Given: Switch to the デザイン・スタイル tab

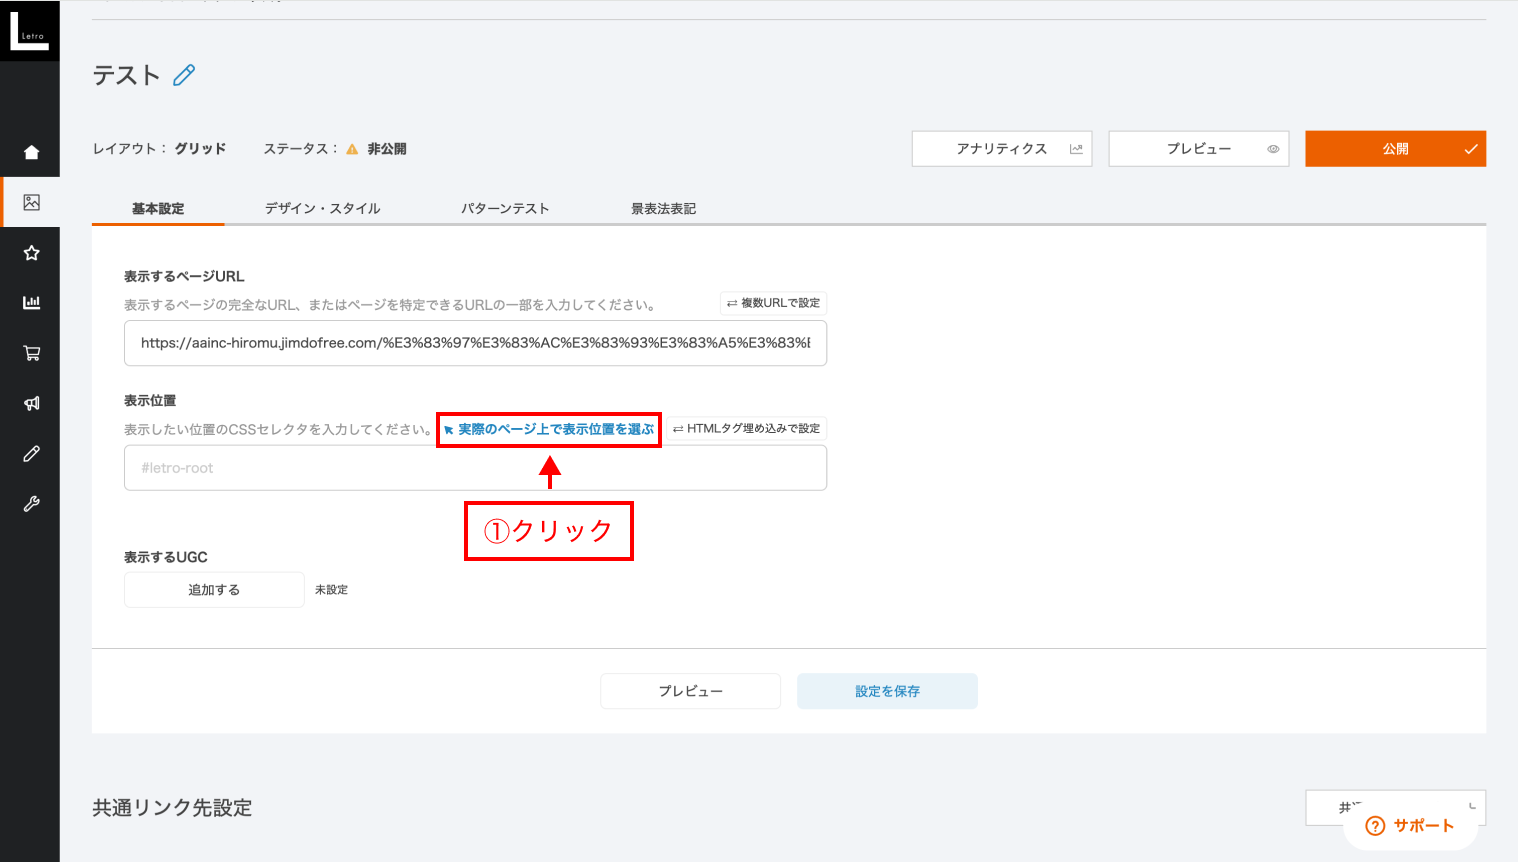Looking at the screenshot, I should 322,208.
